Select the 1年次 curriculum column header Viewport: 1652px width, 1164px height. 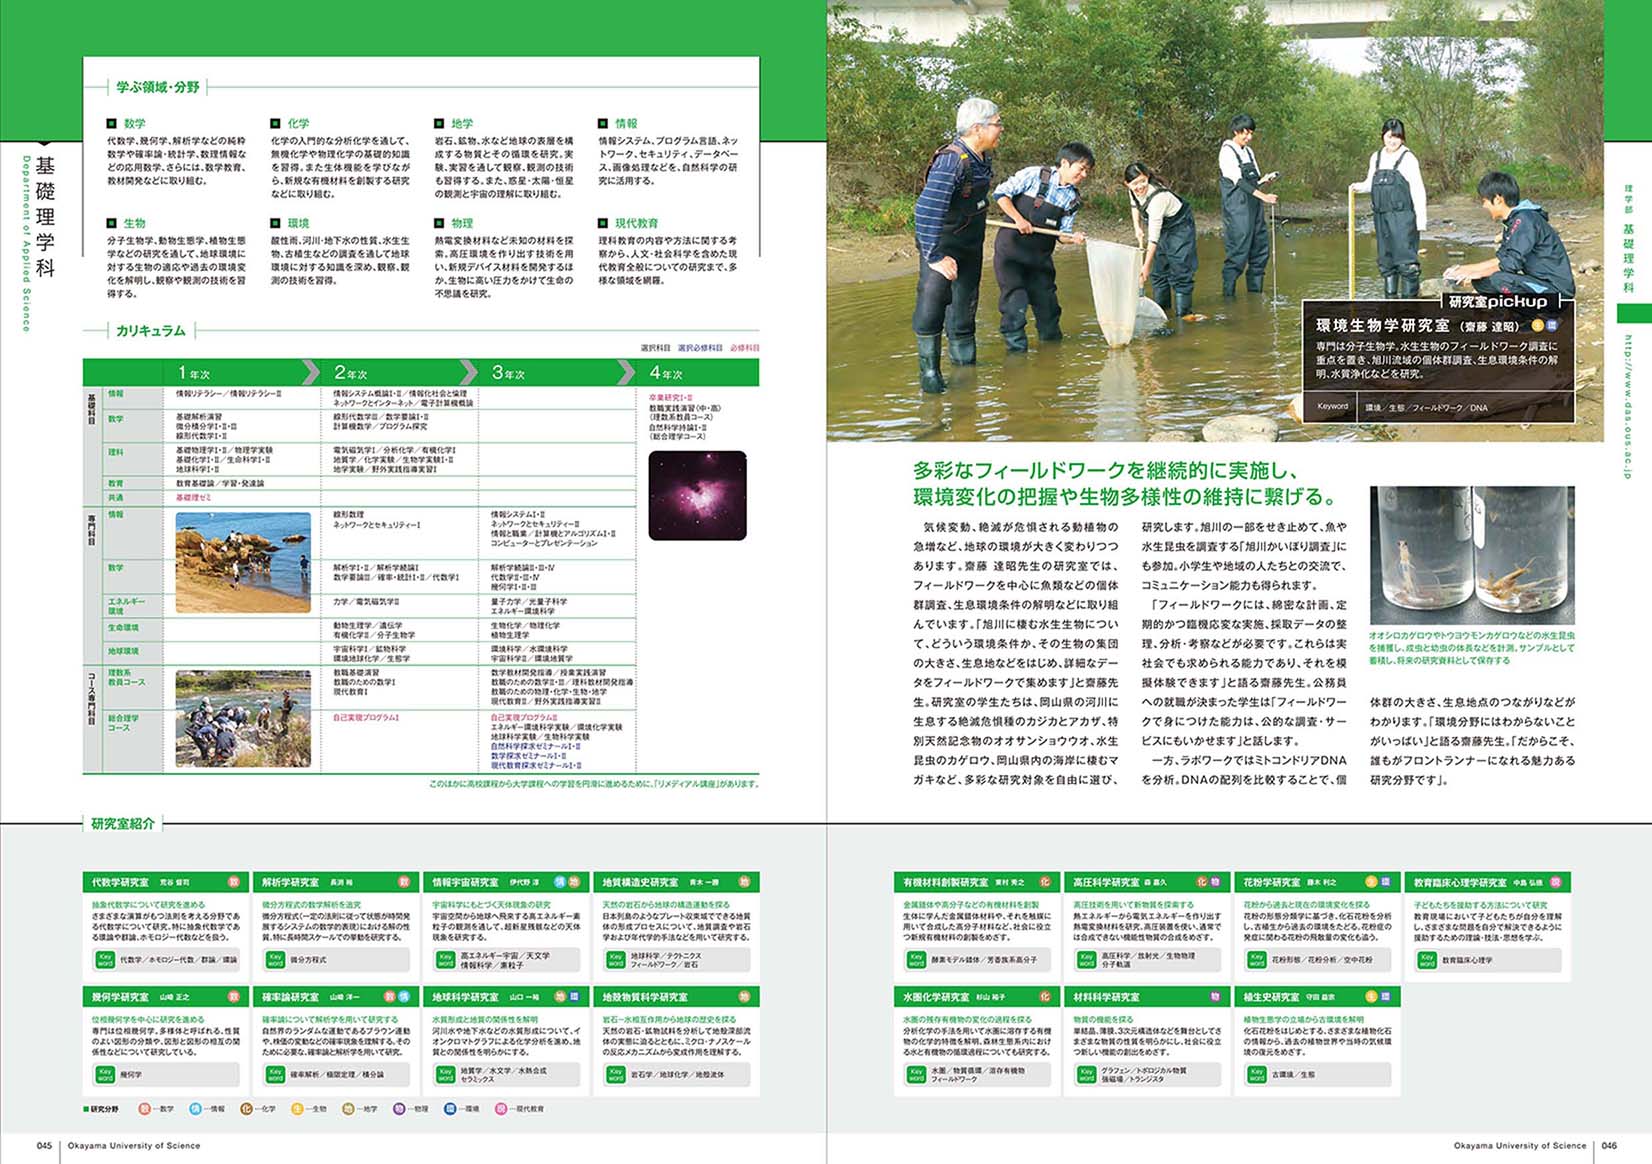(241, 373)
